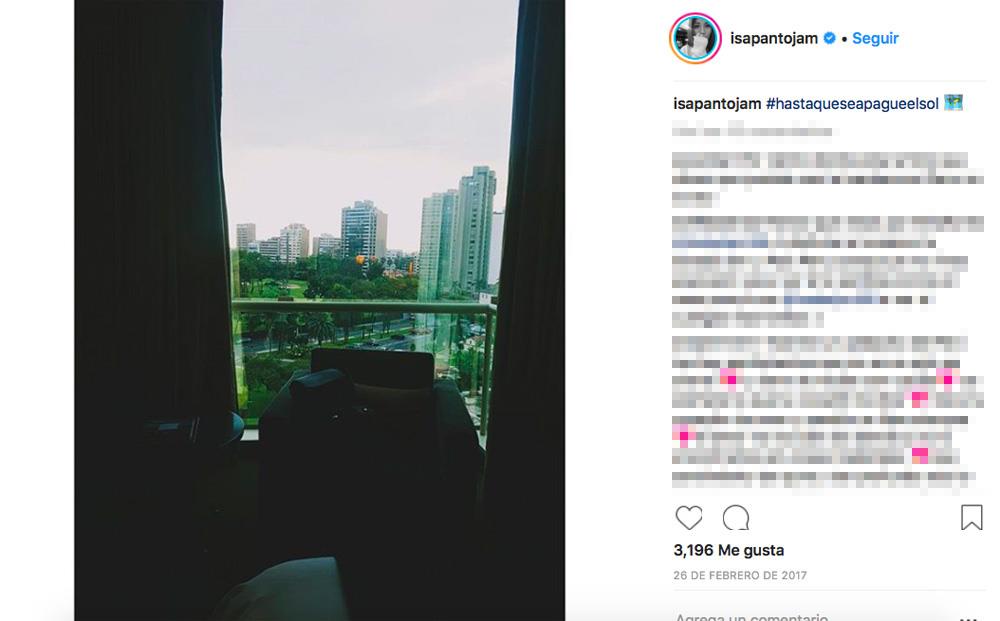Open comments via speech bubble icon
Viewport: 1000px width, 621px height.
(735, 518)
